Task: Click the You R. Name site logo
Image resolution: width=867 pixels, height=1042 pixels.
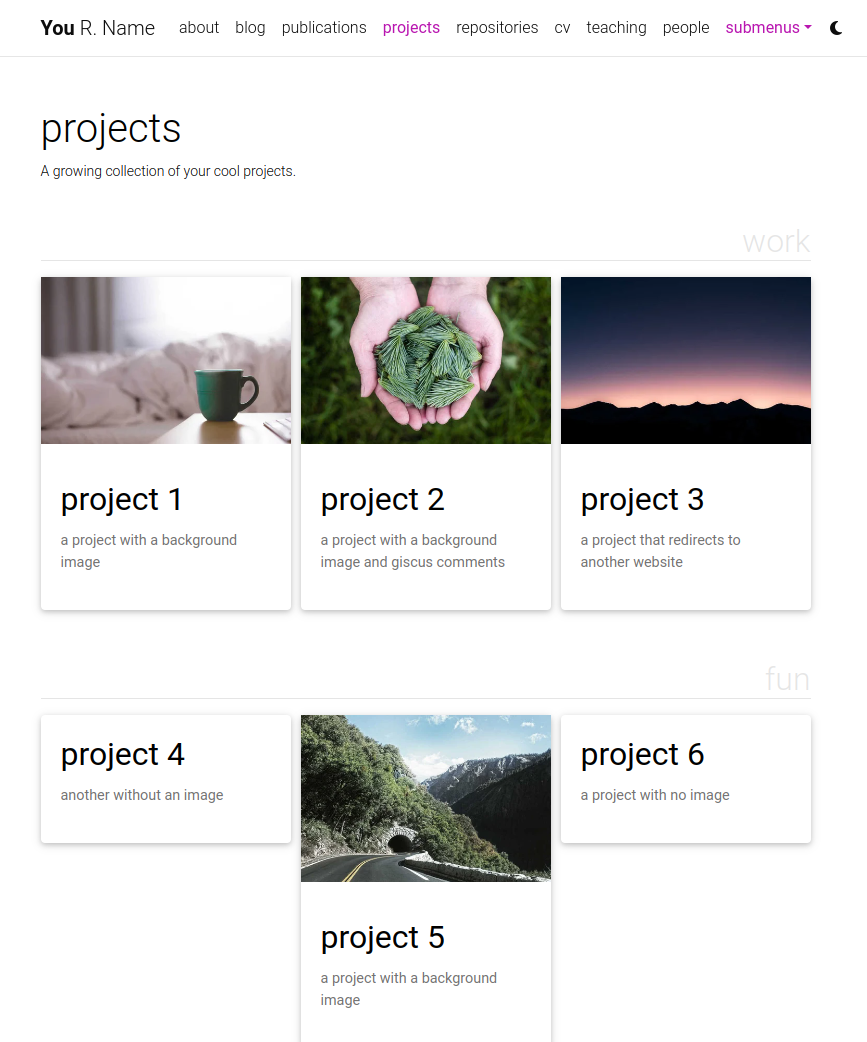Action: point(97,28)
